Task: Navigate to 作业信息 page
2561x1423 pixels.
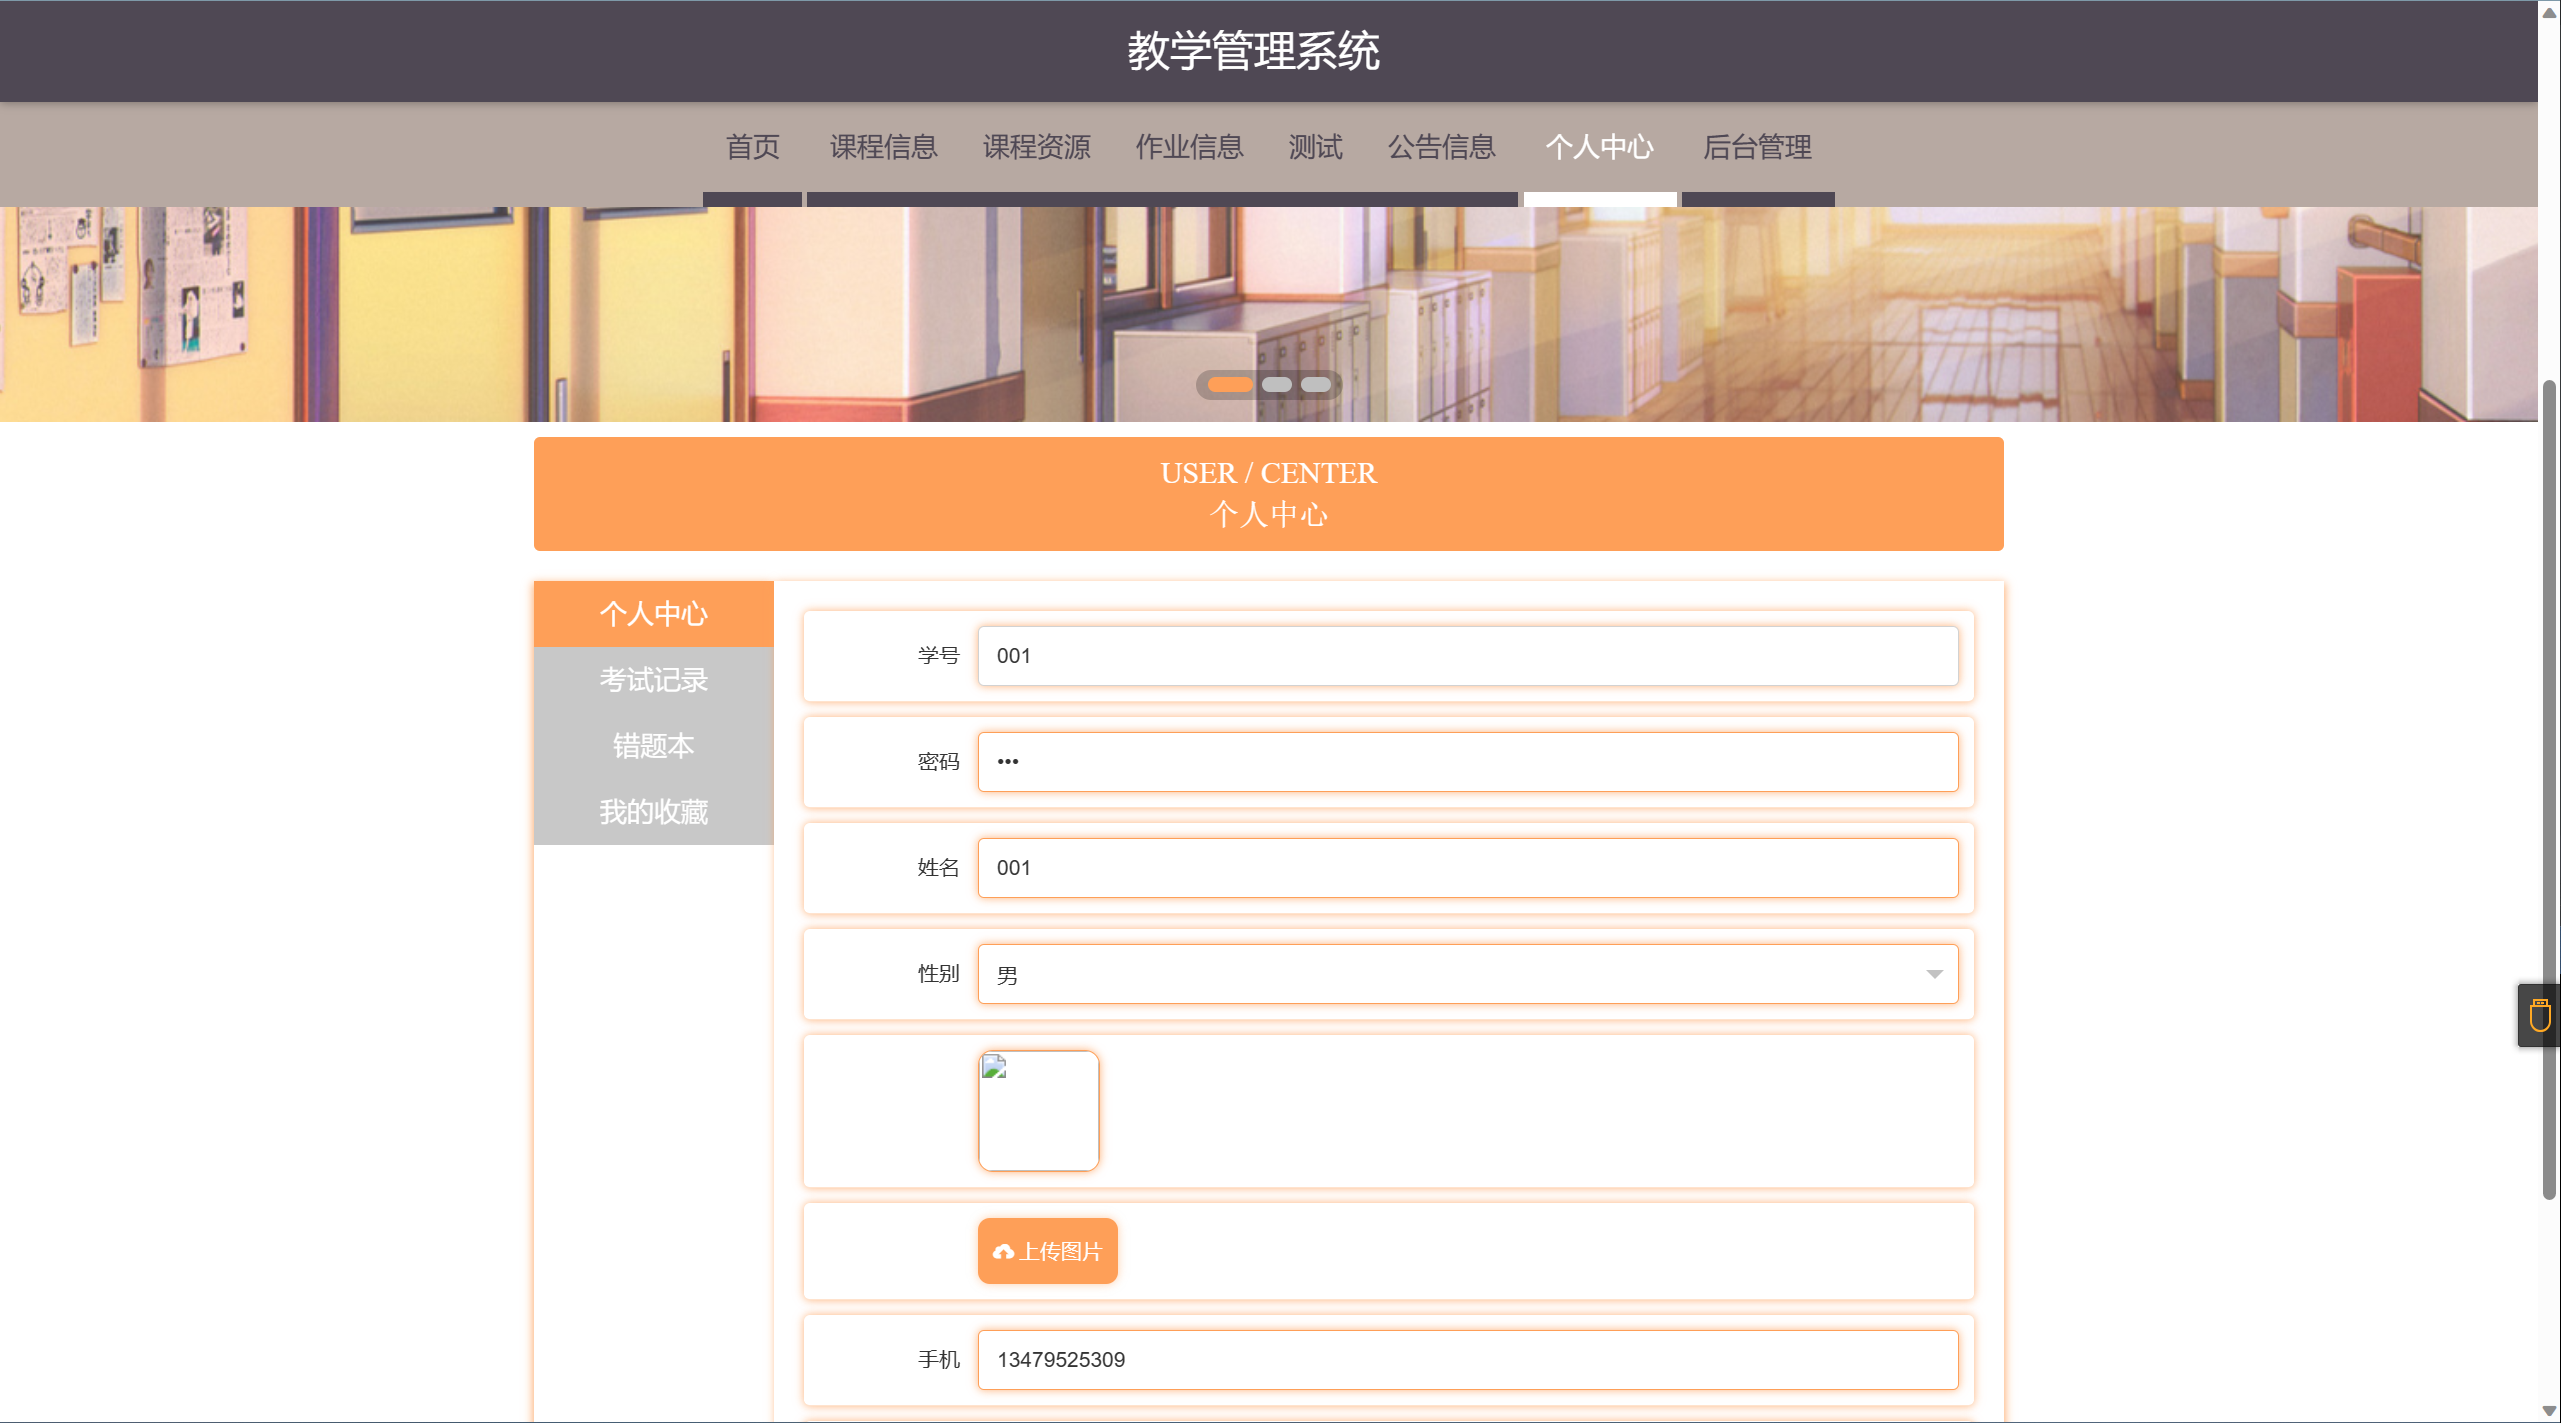Action: [1189, 147]
